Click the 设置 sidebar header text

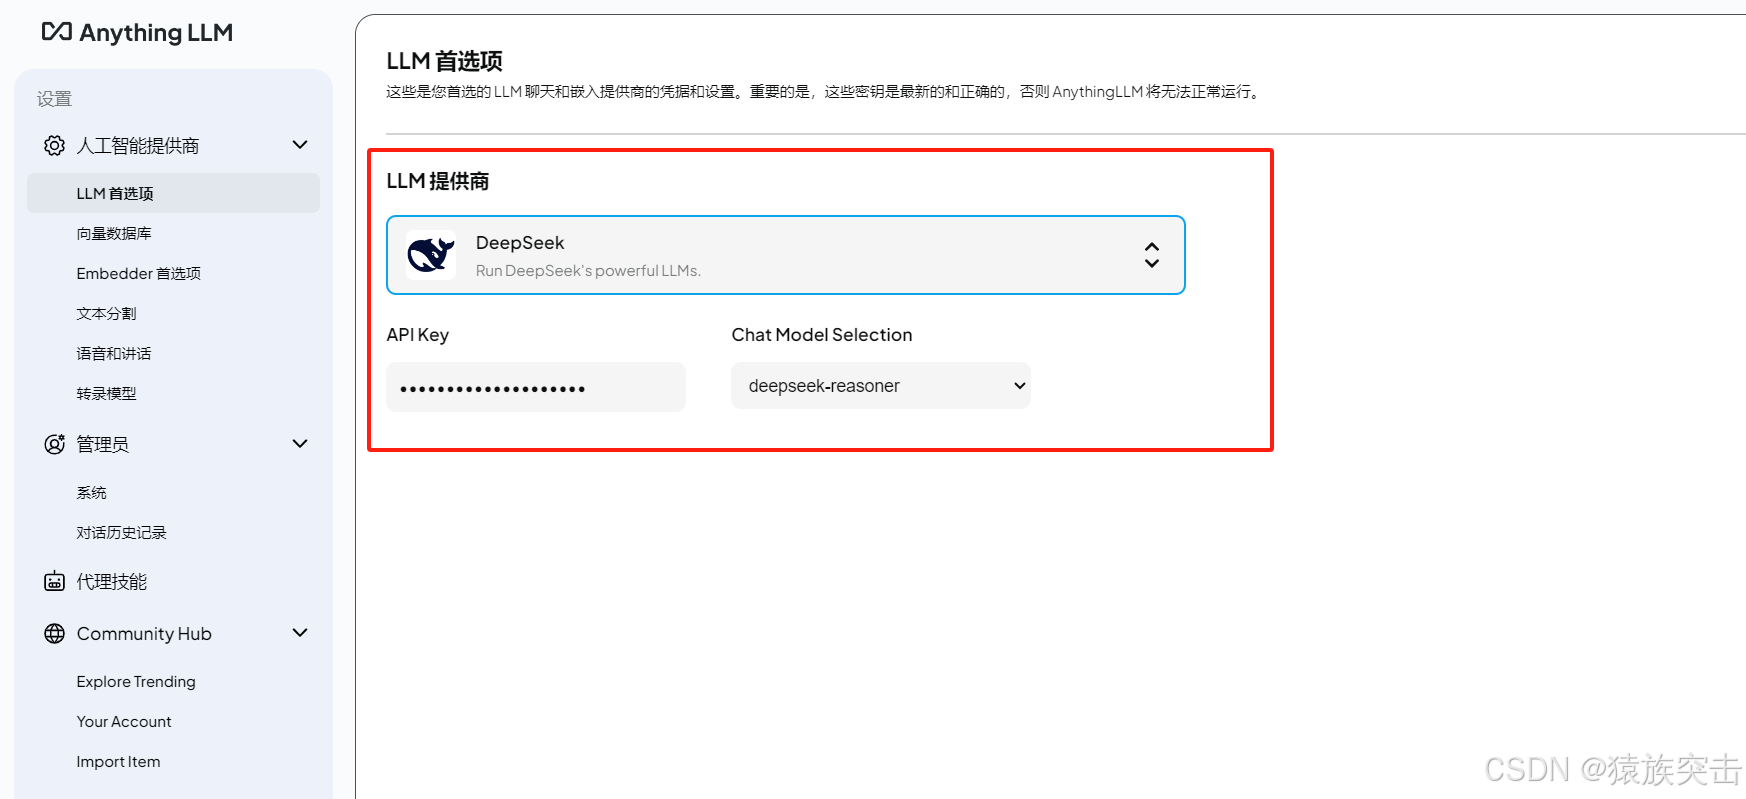point(54,98)
